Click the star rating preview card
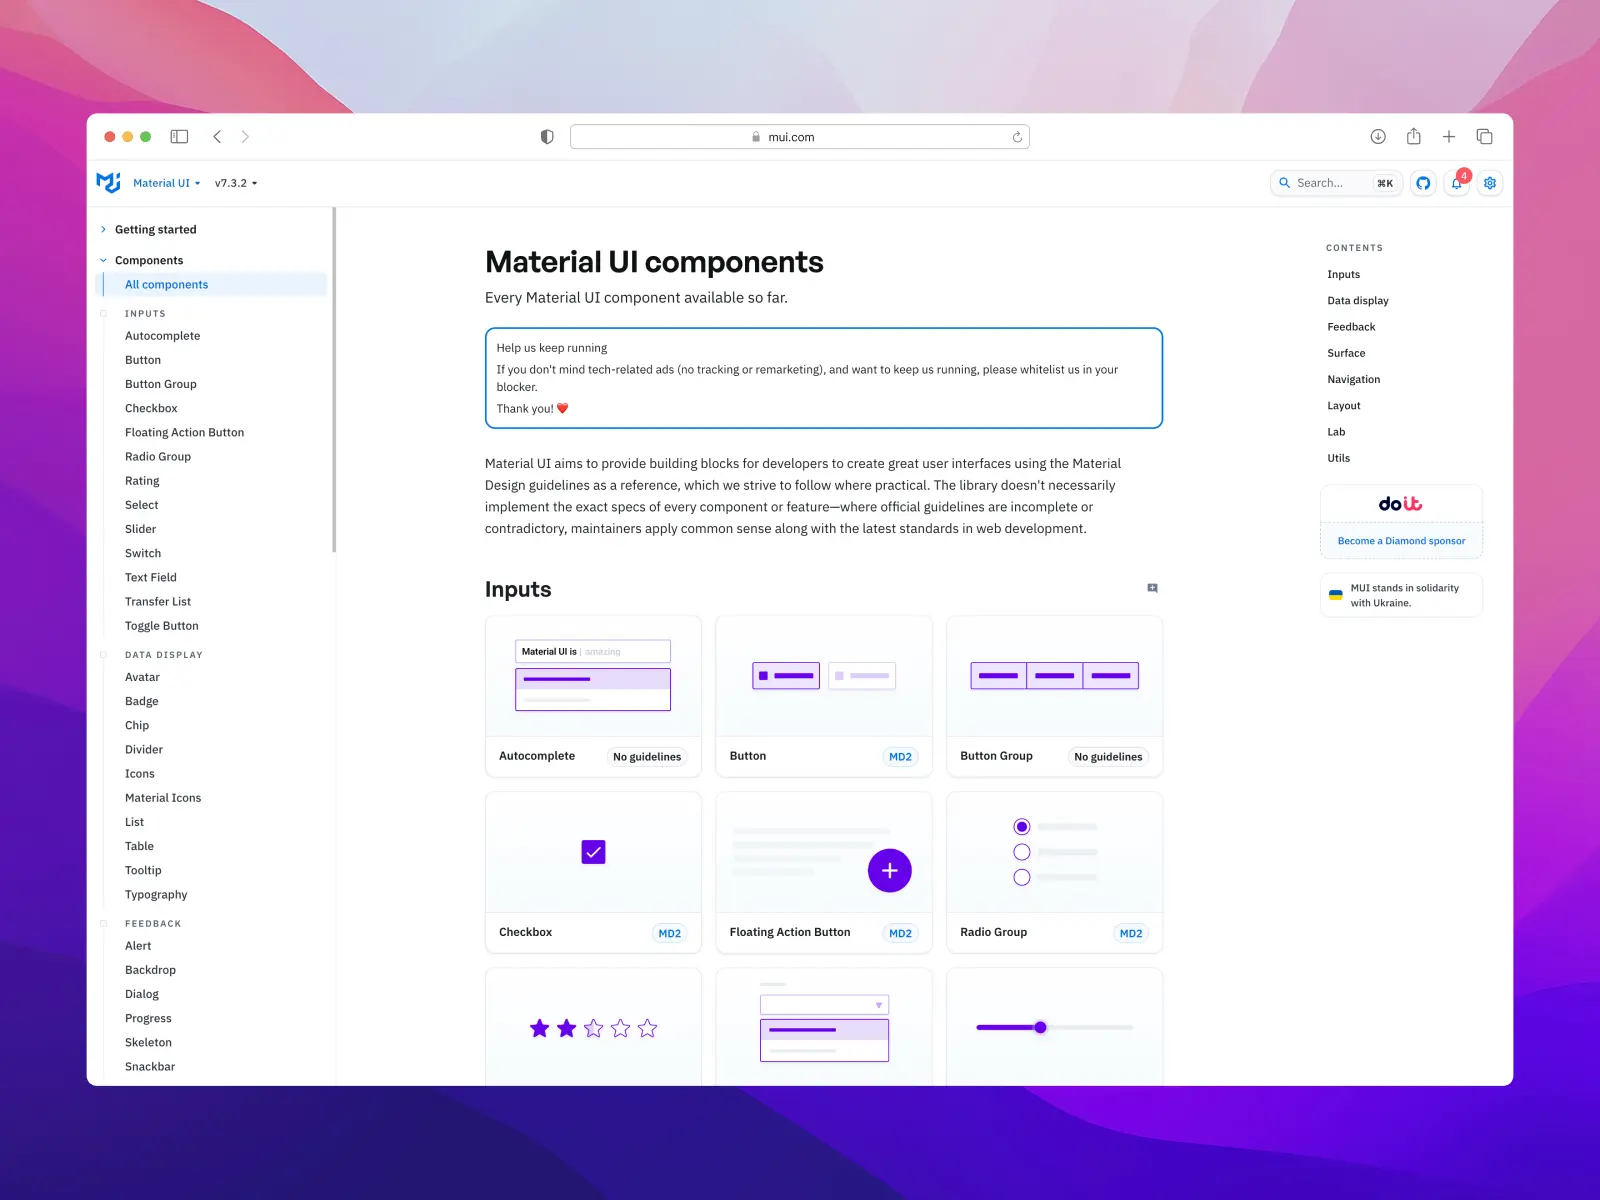The width and height of the screenshot is (1600, 1200). coord(593,1027)
